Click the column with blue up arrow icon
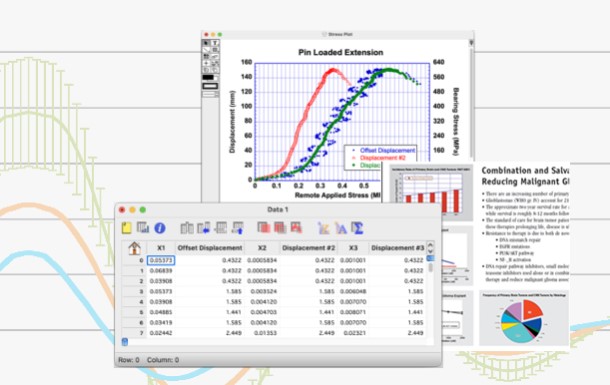The image size is (610, 385). [238, 228]
